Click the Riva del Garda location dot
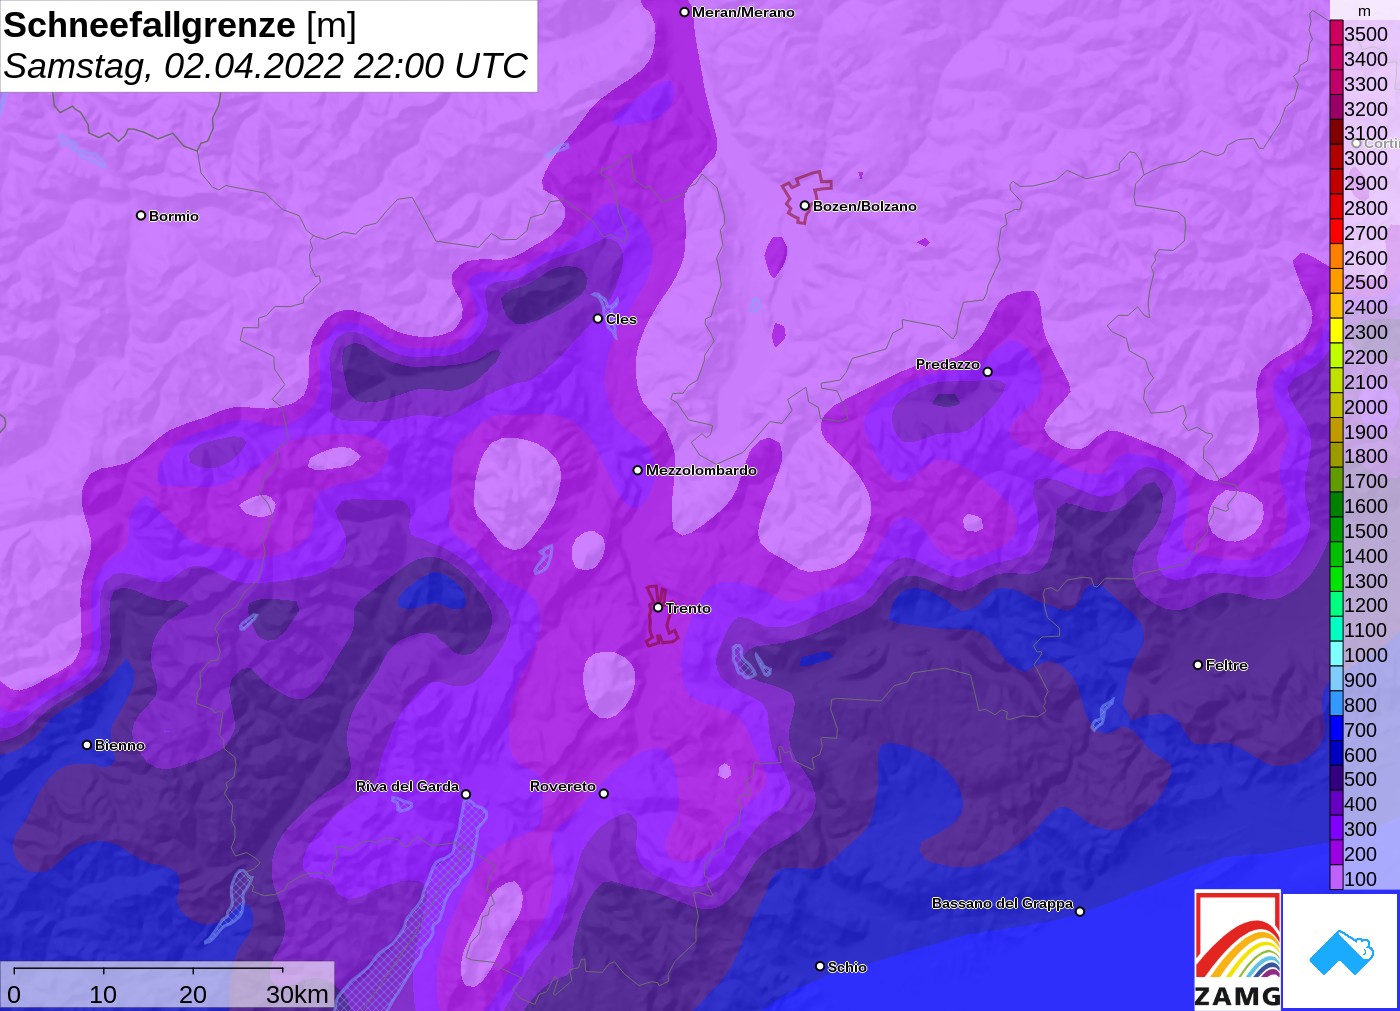Screen dimensions: 1400x1011 click(x=466, y=794)
